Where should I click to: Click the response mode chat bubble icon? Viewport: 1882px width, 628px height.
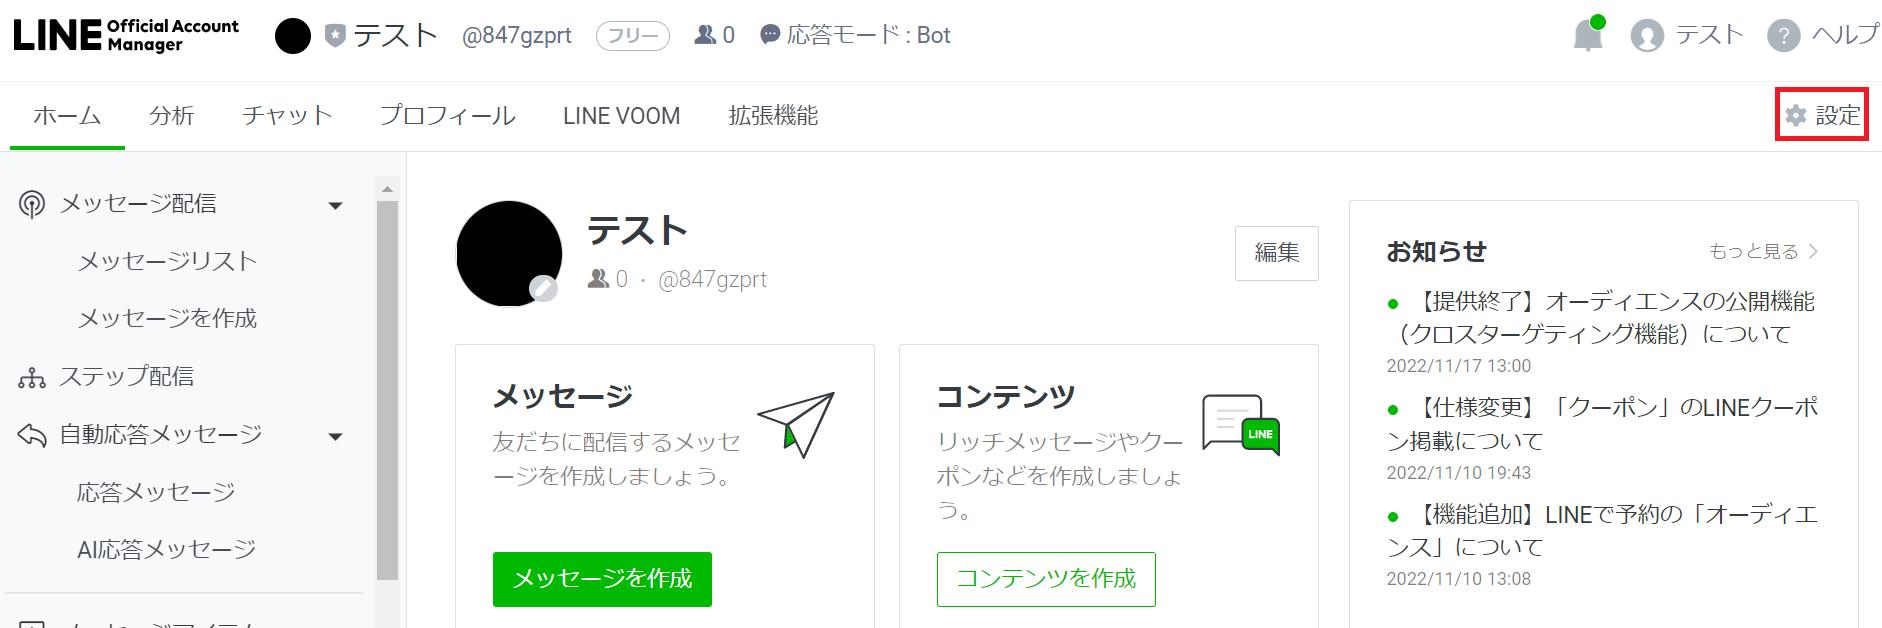pos(770,35)
